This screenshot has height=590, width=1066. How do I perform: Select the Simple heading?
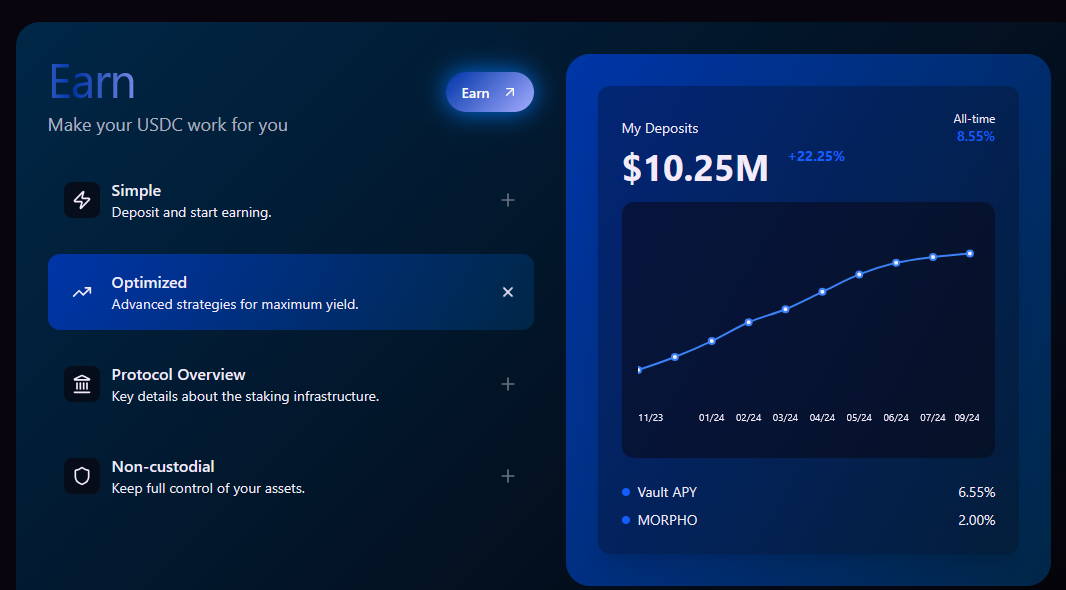point(136,191)
